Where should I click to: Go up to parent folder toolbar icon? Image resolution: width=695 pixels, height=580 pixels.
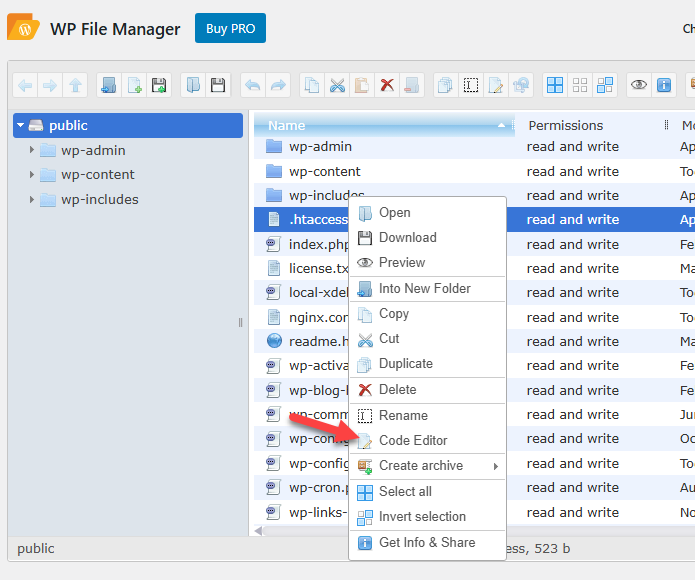tap(75, 85)
